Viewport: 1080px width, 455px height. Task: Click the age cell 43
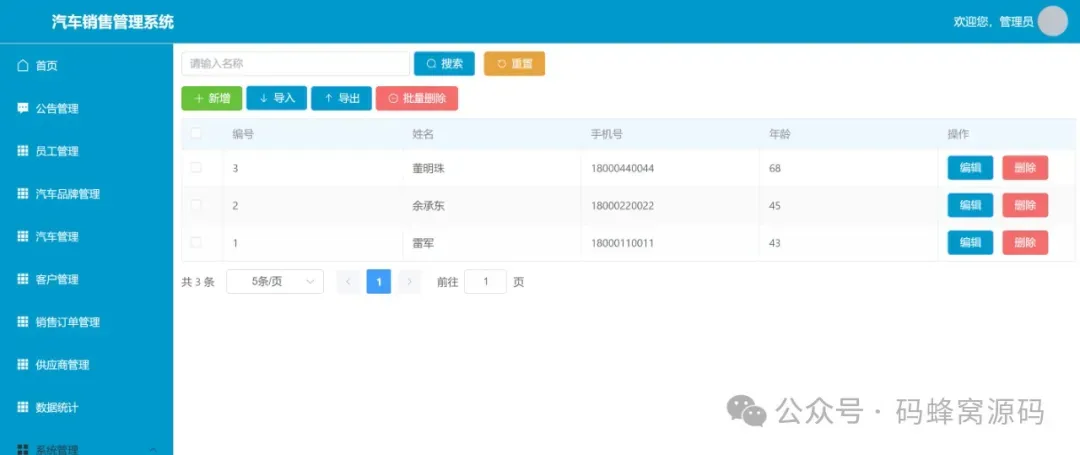tap(775, 242)
